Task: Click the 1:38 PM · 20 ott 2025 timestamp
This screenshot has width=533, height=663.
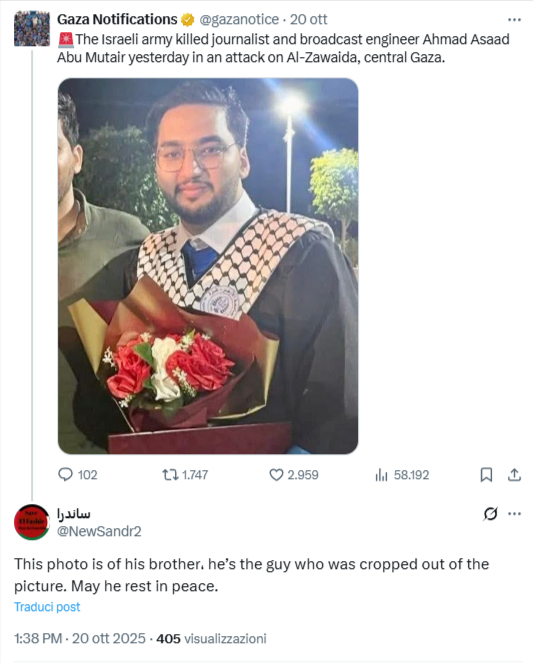Action: [x=80, y=638]
